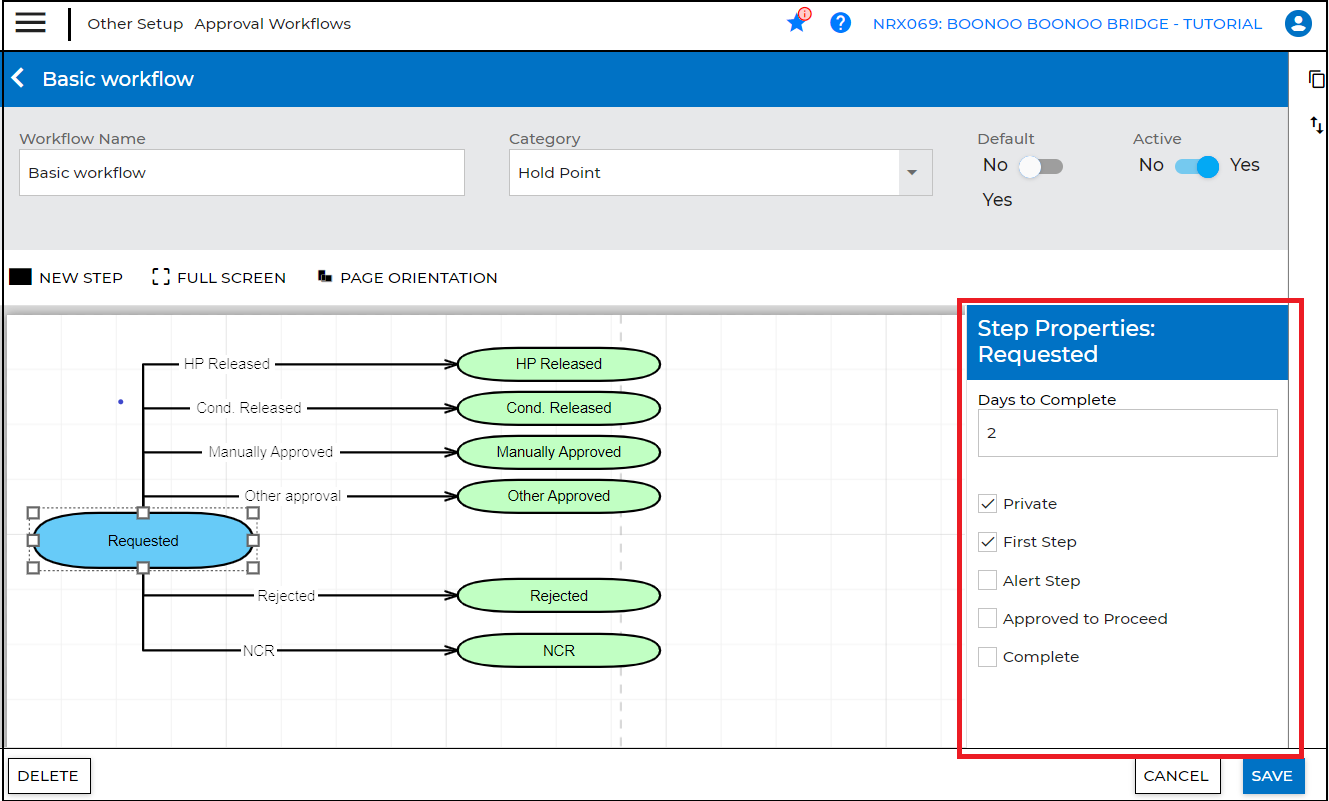Go back using the arrow beside Basic workflow
Image resolution: width=1329 pixels, height=801 pixels.
click(x=18, y=79)
